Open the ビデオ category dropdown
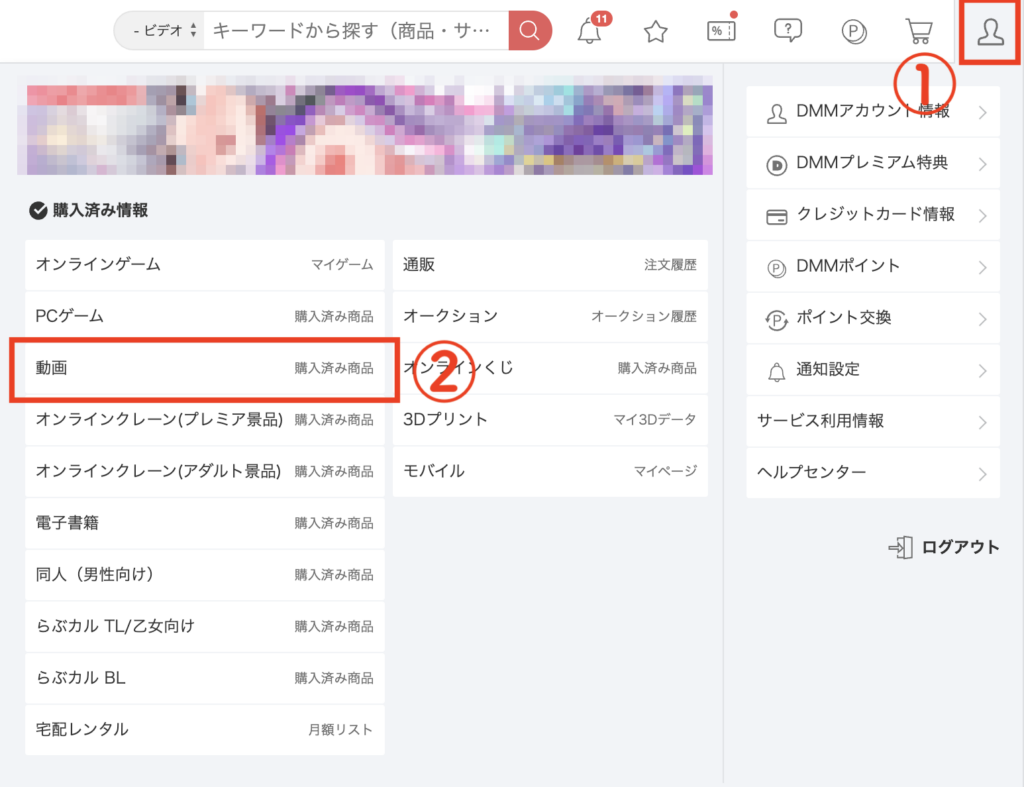This screenshot has width=1024, height=787. 159,31
